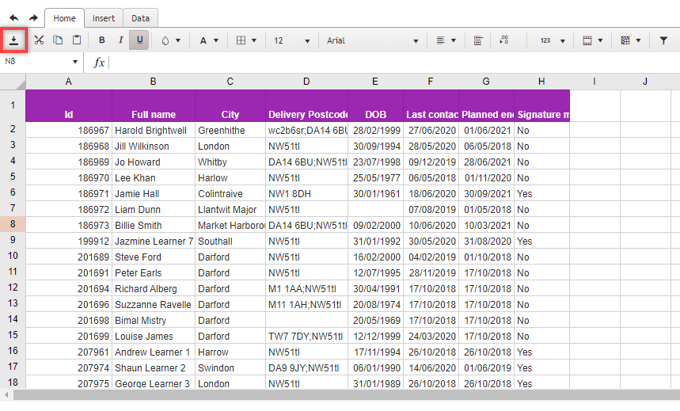Redo the last action
Viewport: 680px width, 411px height.
(x=33, y=18)
